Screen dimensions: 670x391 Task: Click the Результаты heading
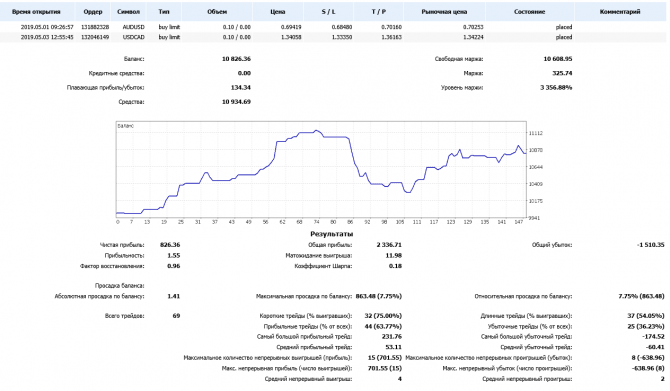332,234
